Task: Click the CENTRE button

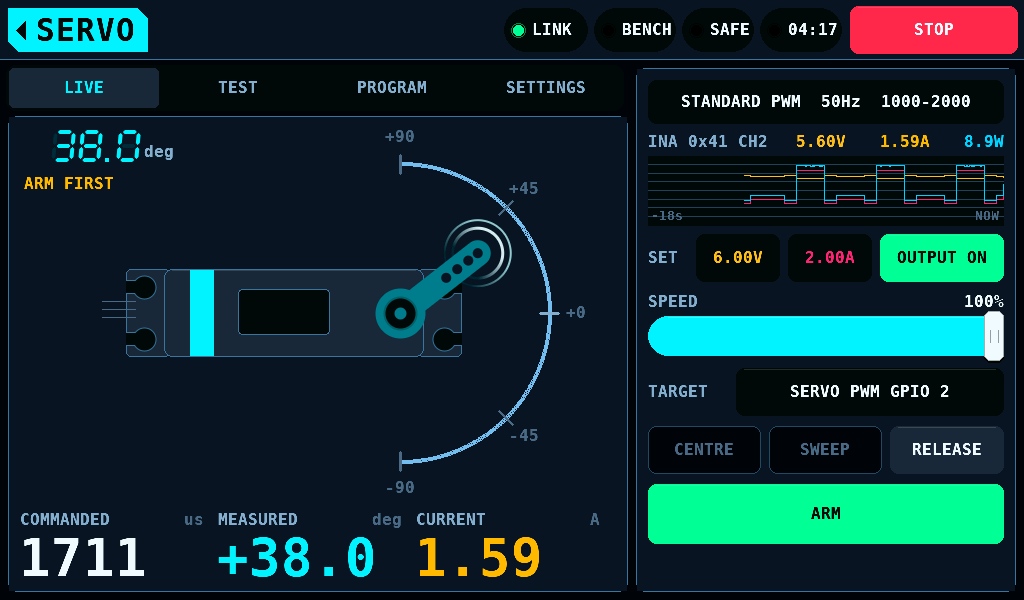Action: (704, 450)
